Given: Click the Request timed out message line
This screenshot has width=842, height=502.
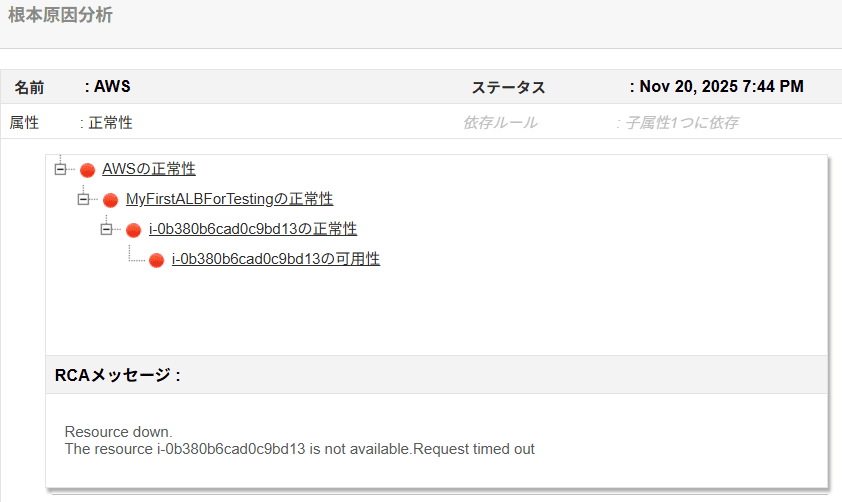Looking at the screenshot, I should click(300, 449).
